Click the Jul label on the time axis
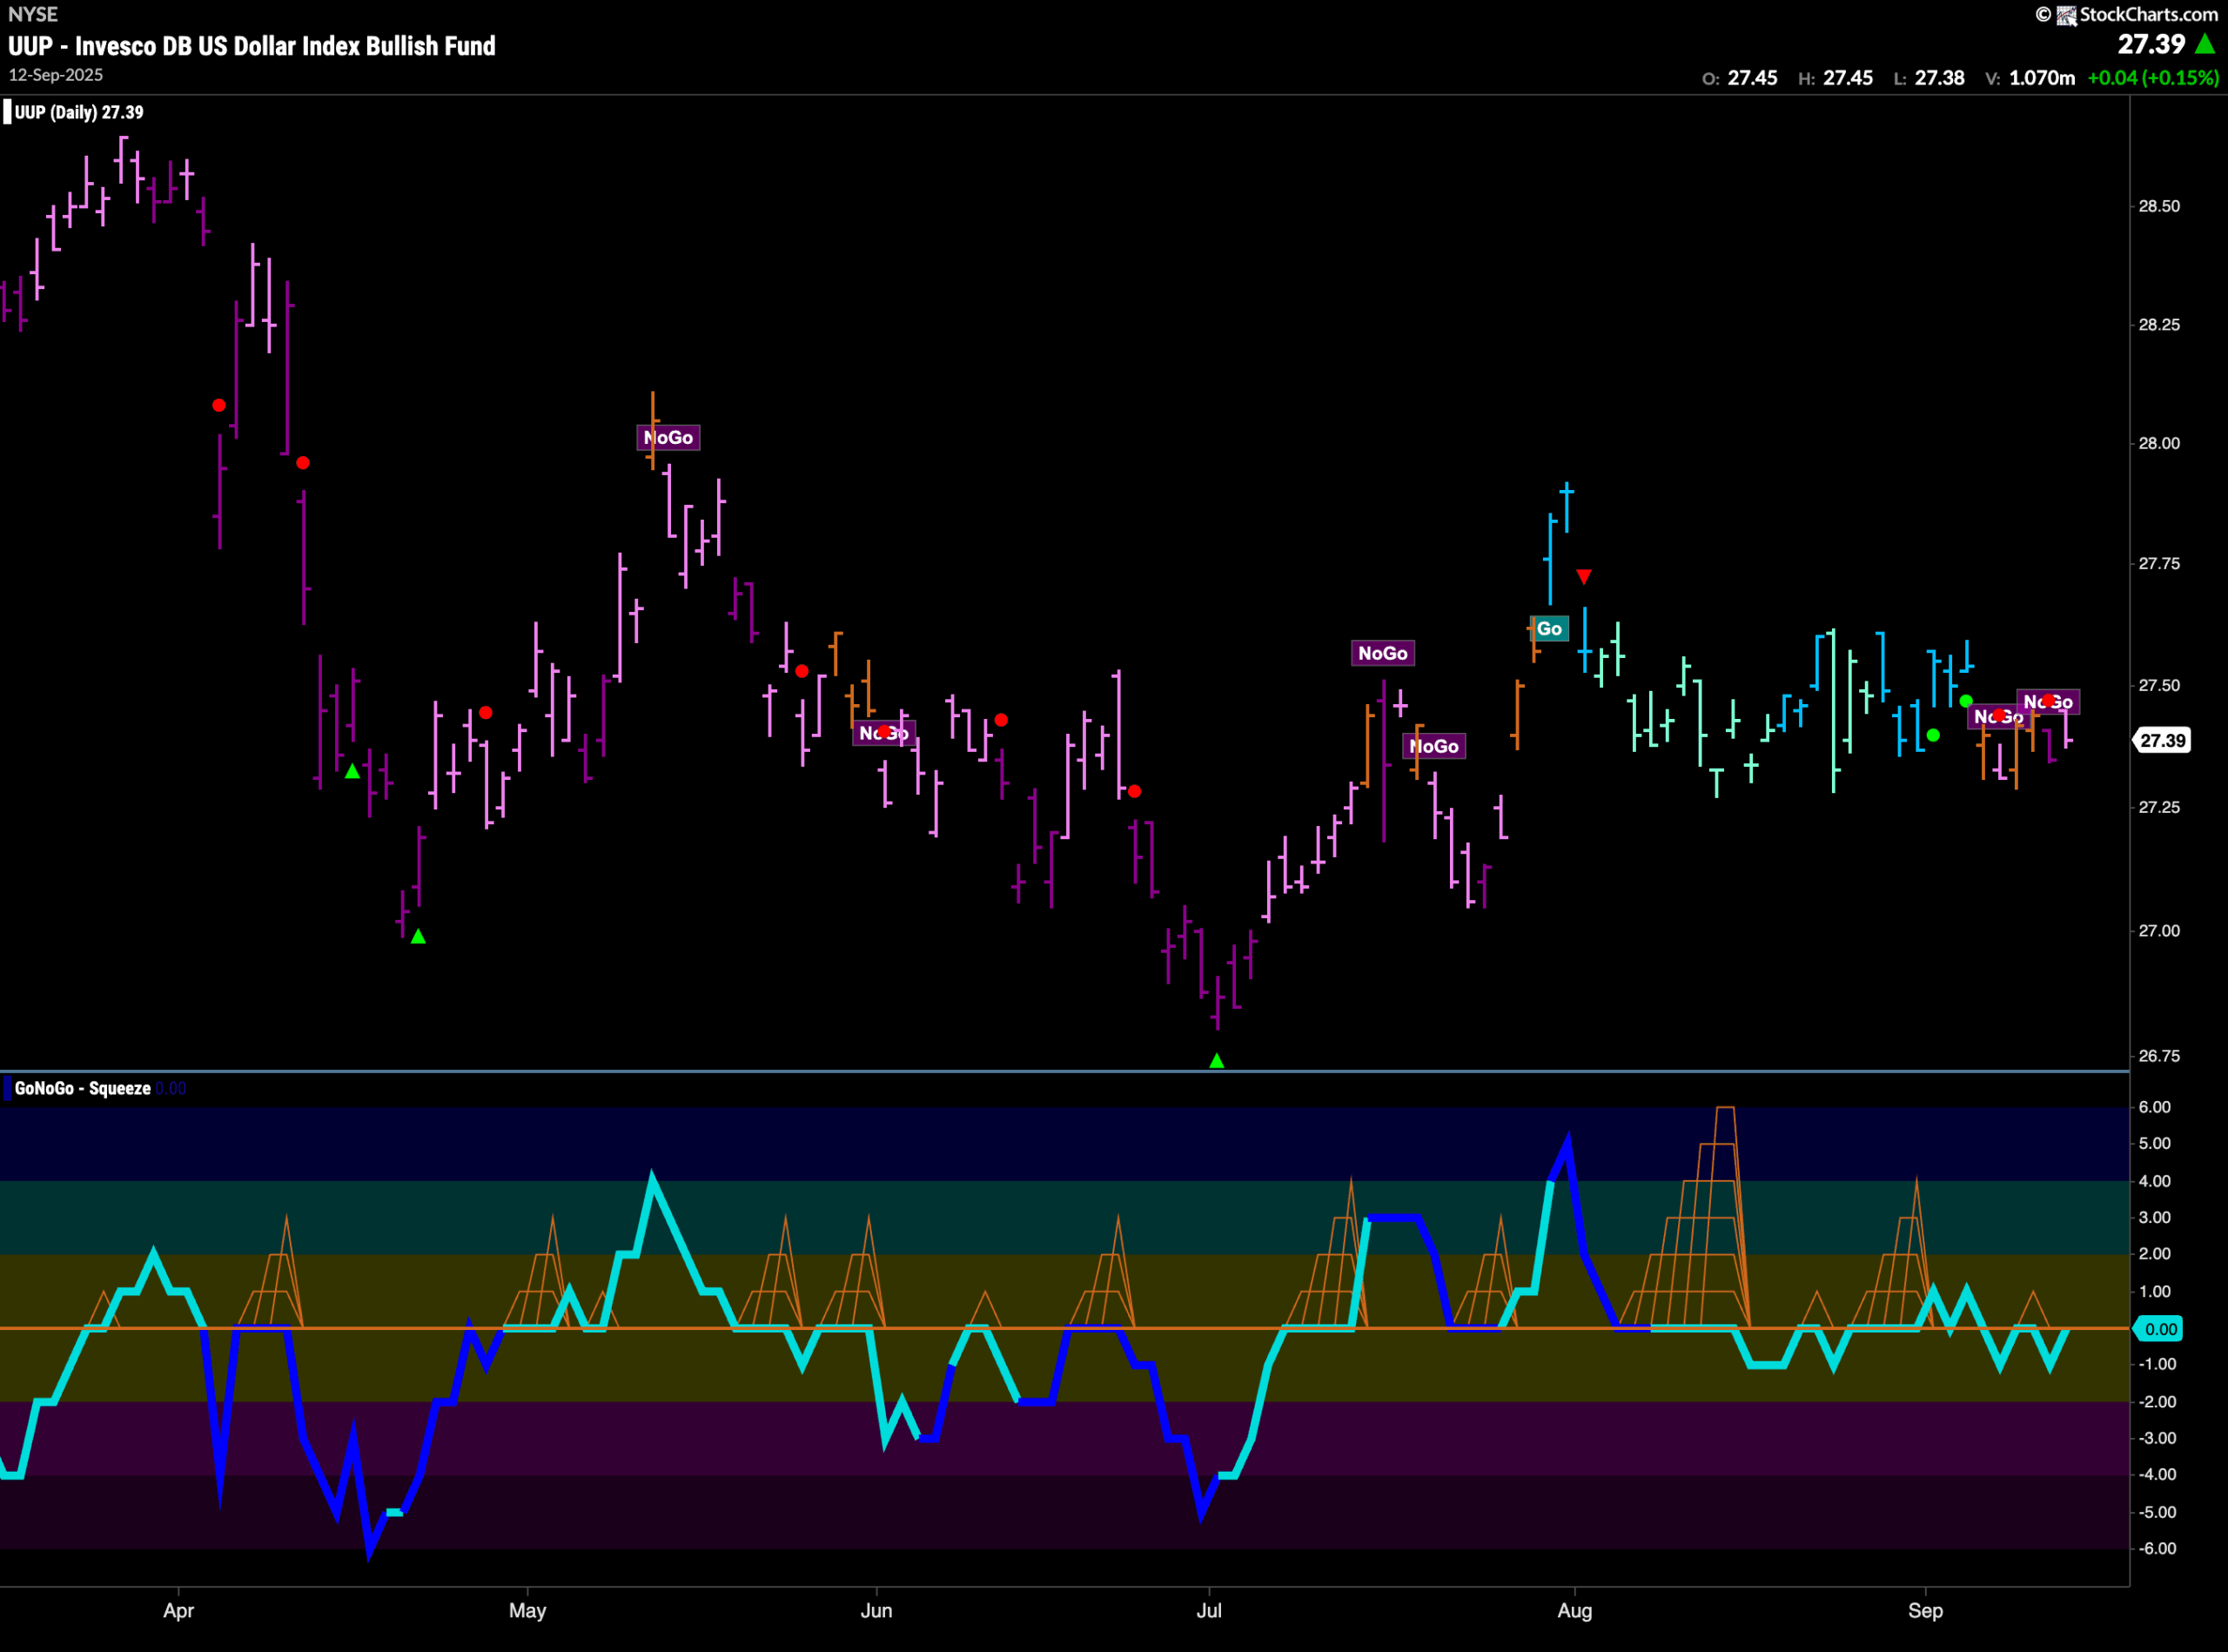Viewport: 2228px width, 1652px height. tap(1209, 1610)
